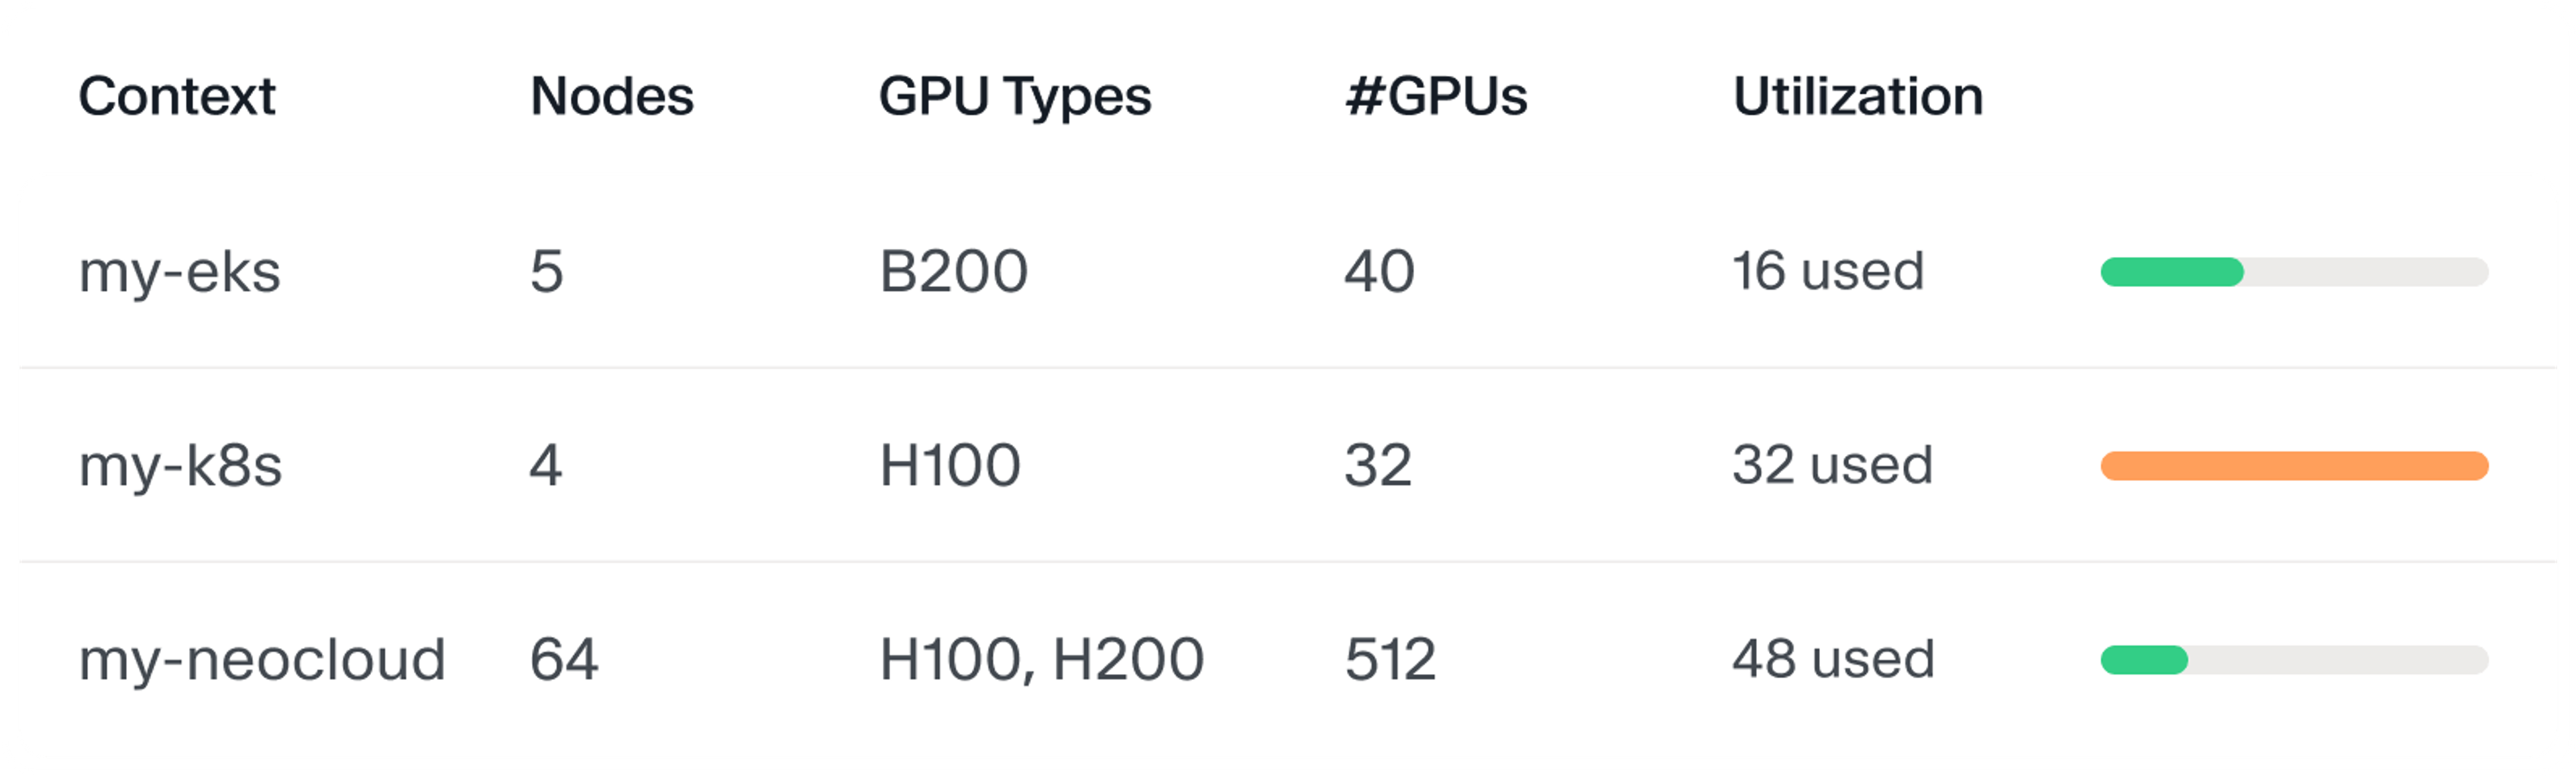2576x776 pixels.
Task: Click the 48 used utilization label
Action: pyautogui.click(x=1834, y=660)
